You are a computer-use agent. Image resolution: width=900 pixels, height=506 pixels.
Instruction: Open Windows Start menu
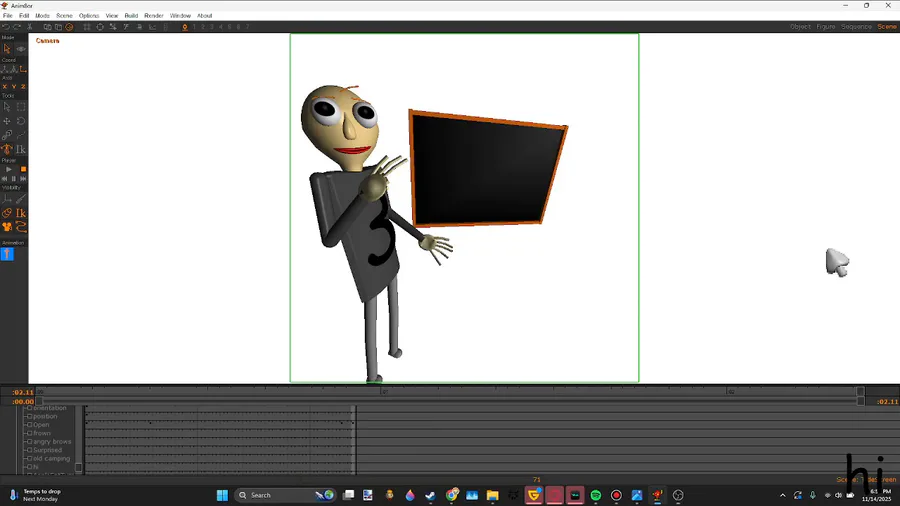(222, 495)
